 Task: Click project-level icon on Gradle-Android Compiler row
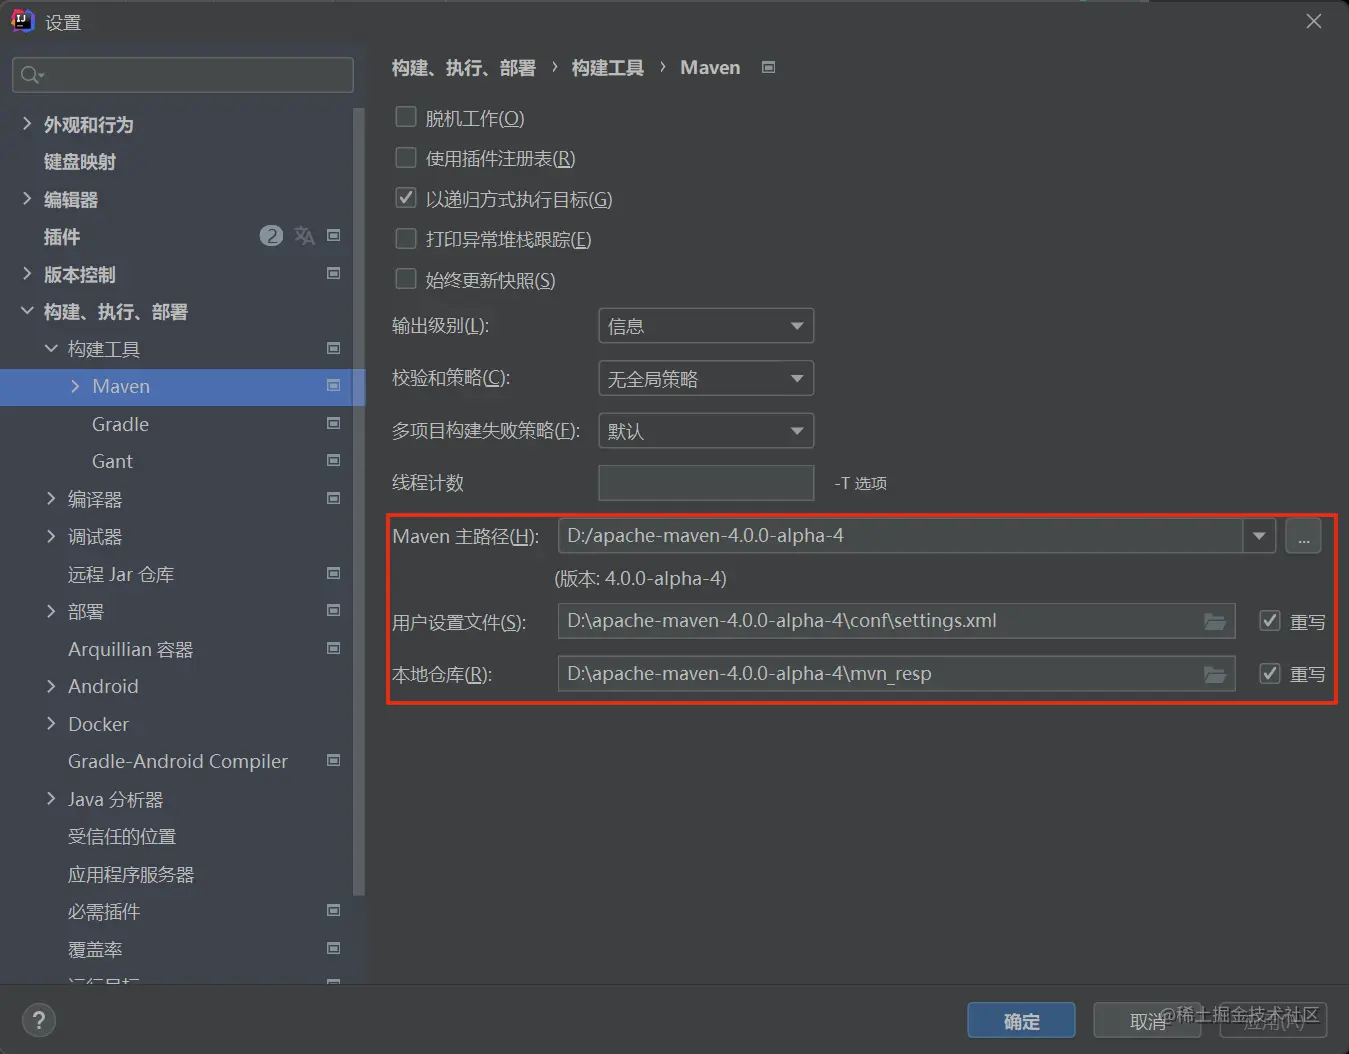point(334,760)
